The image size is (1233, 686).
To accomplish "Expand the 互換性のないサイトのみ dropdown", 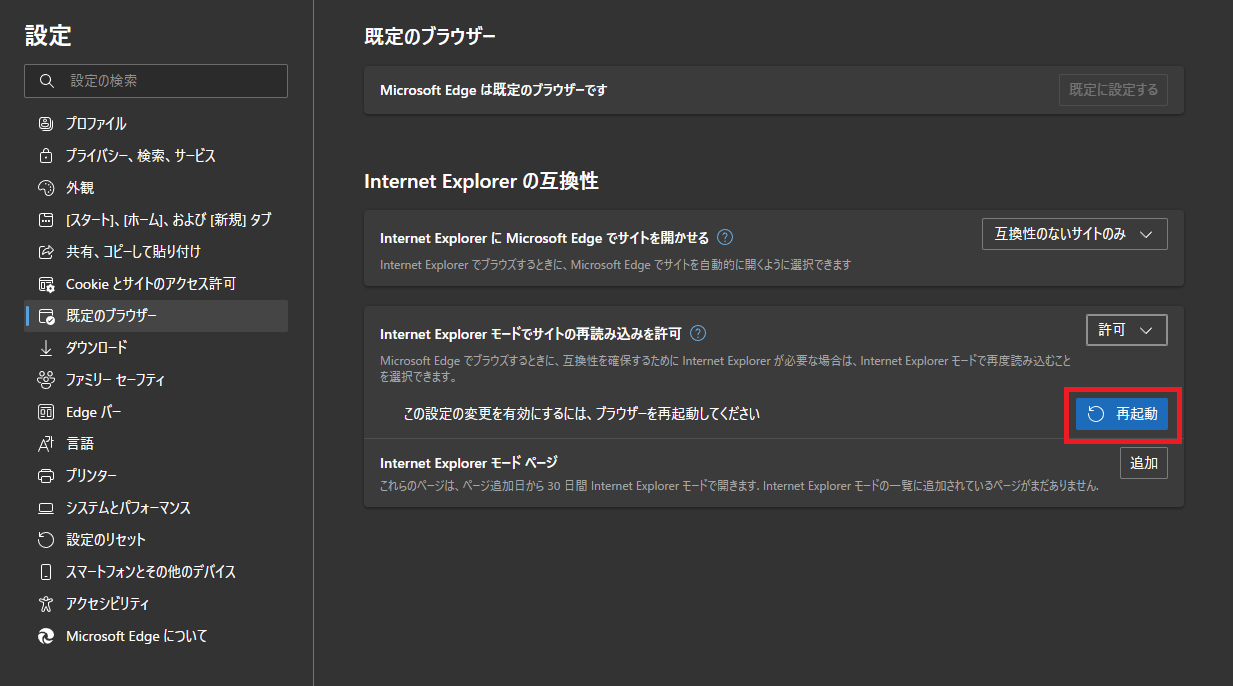I will click(1075, 234).
